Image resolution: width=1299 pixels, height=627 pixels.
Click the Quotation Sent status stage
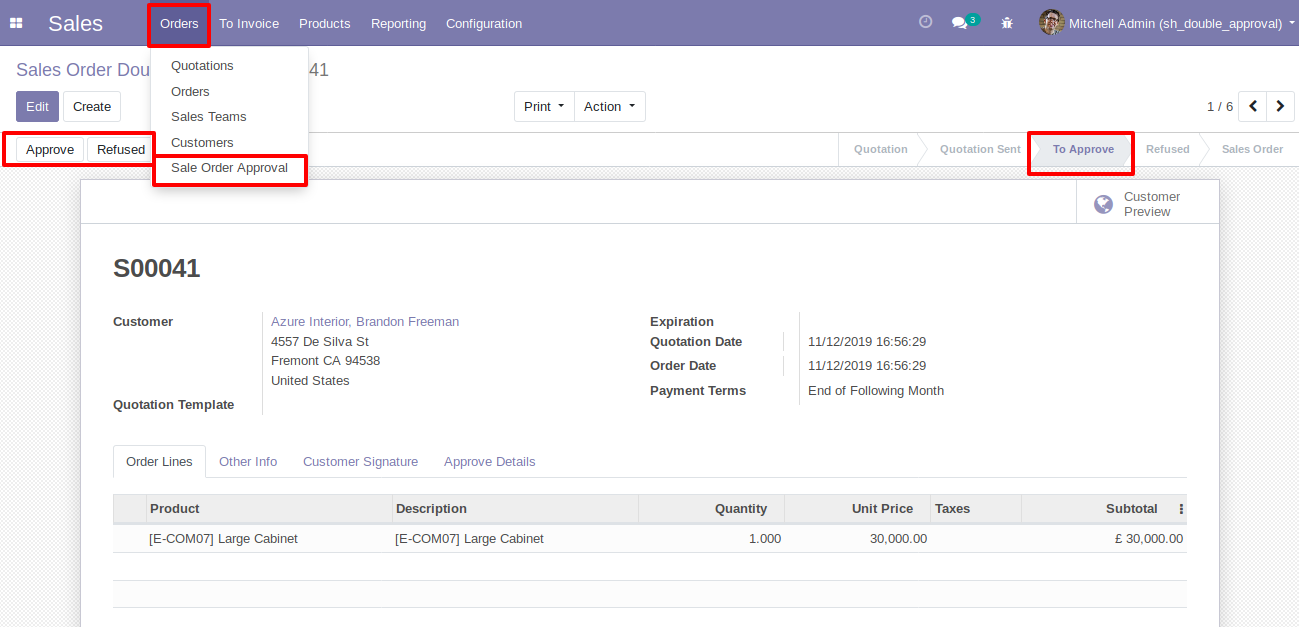coord(979,149)
